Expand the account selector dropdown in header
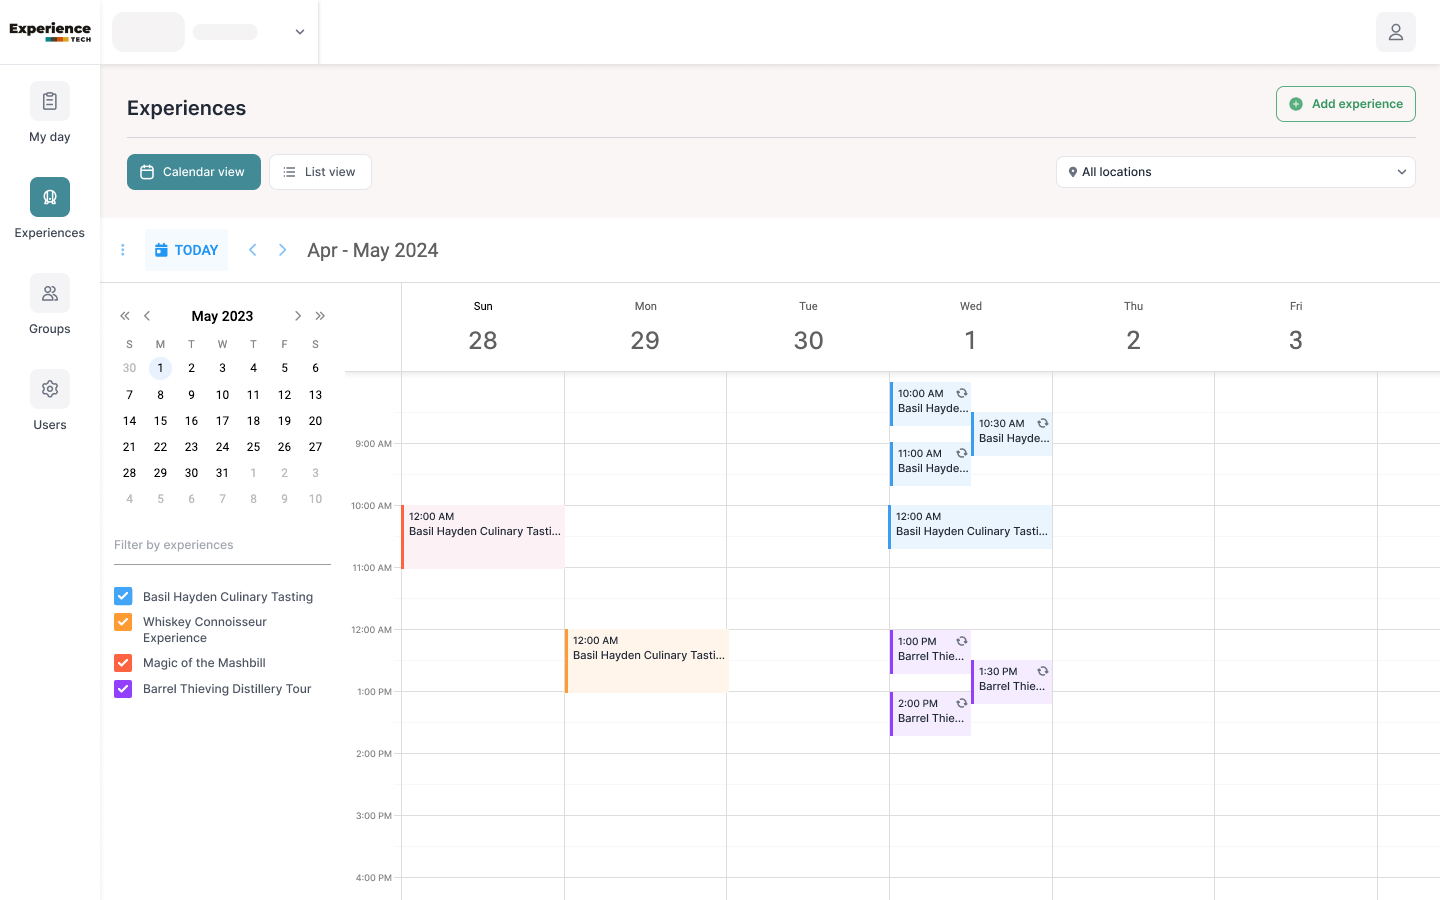This screenshot has width=1440, height=900. pos(299,32)
